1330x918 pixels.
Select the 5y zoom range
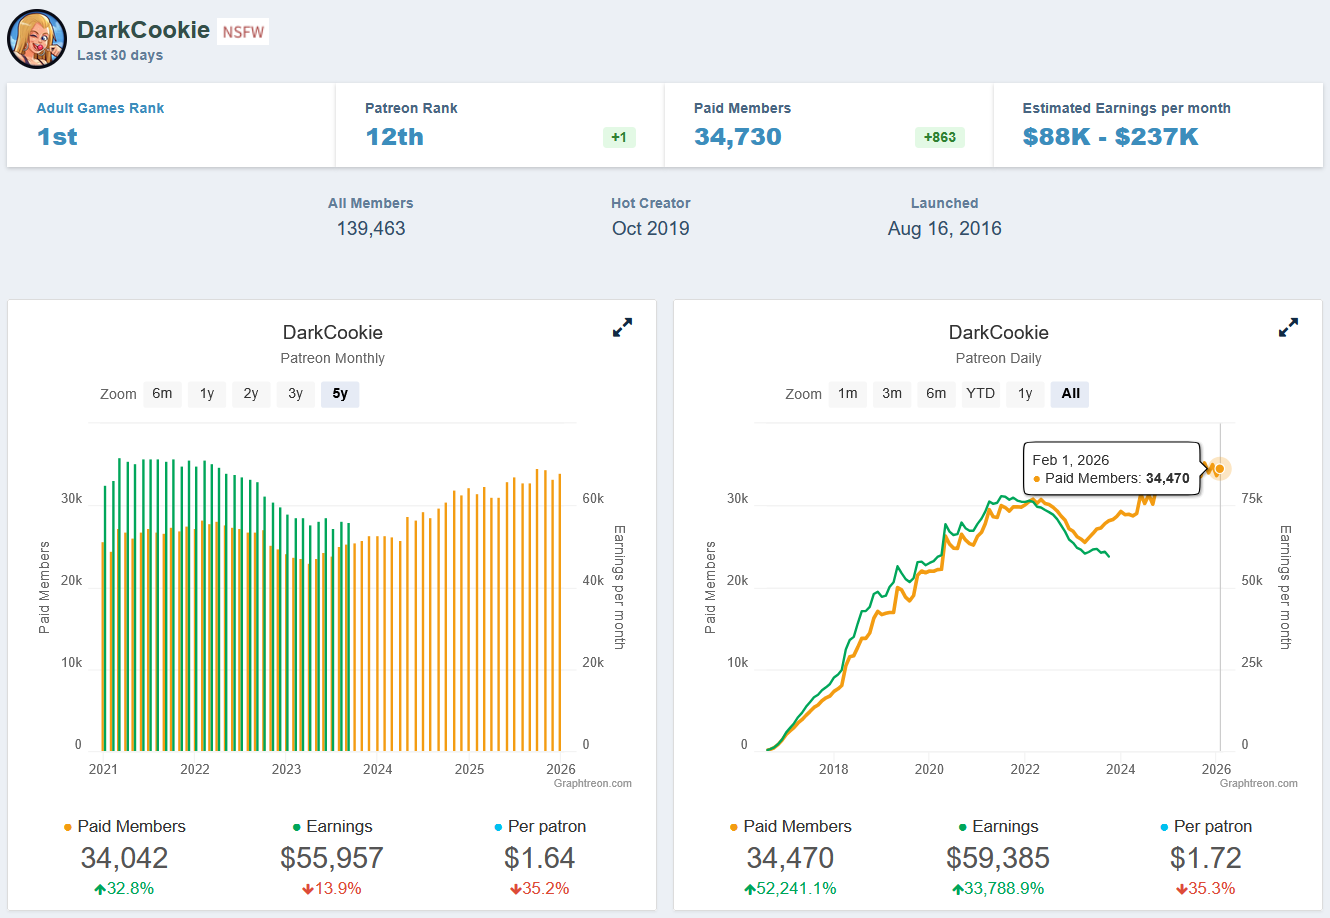(340, 394)
